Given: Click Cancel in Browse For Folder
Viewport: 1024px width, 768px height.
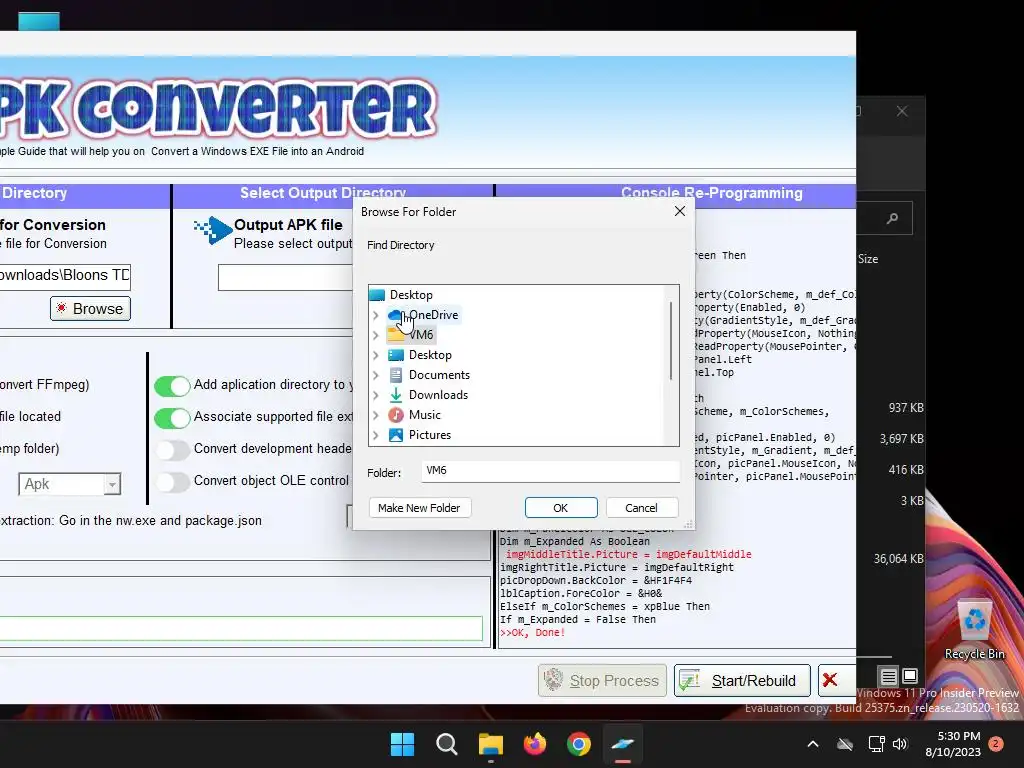Looking at the screenshot, I should [x=641, y=507].
